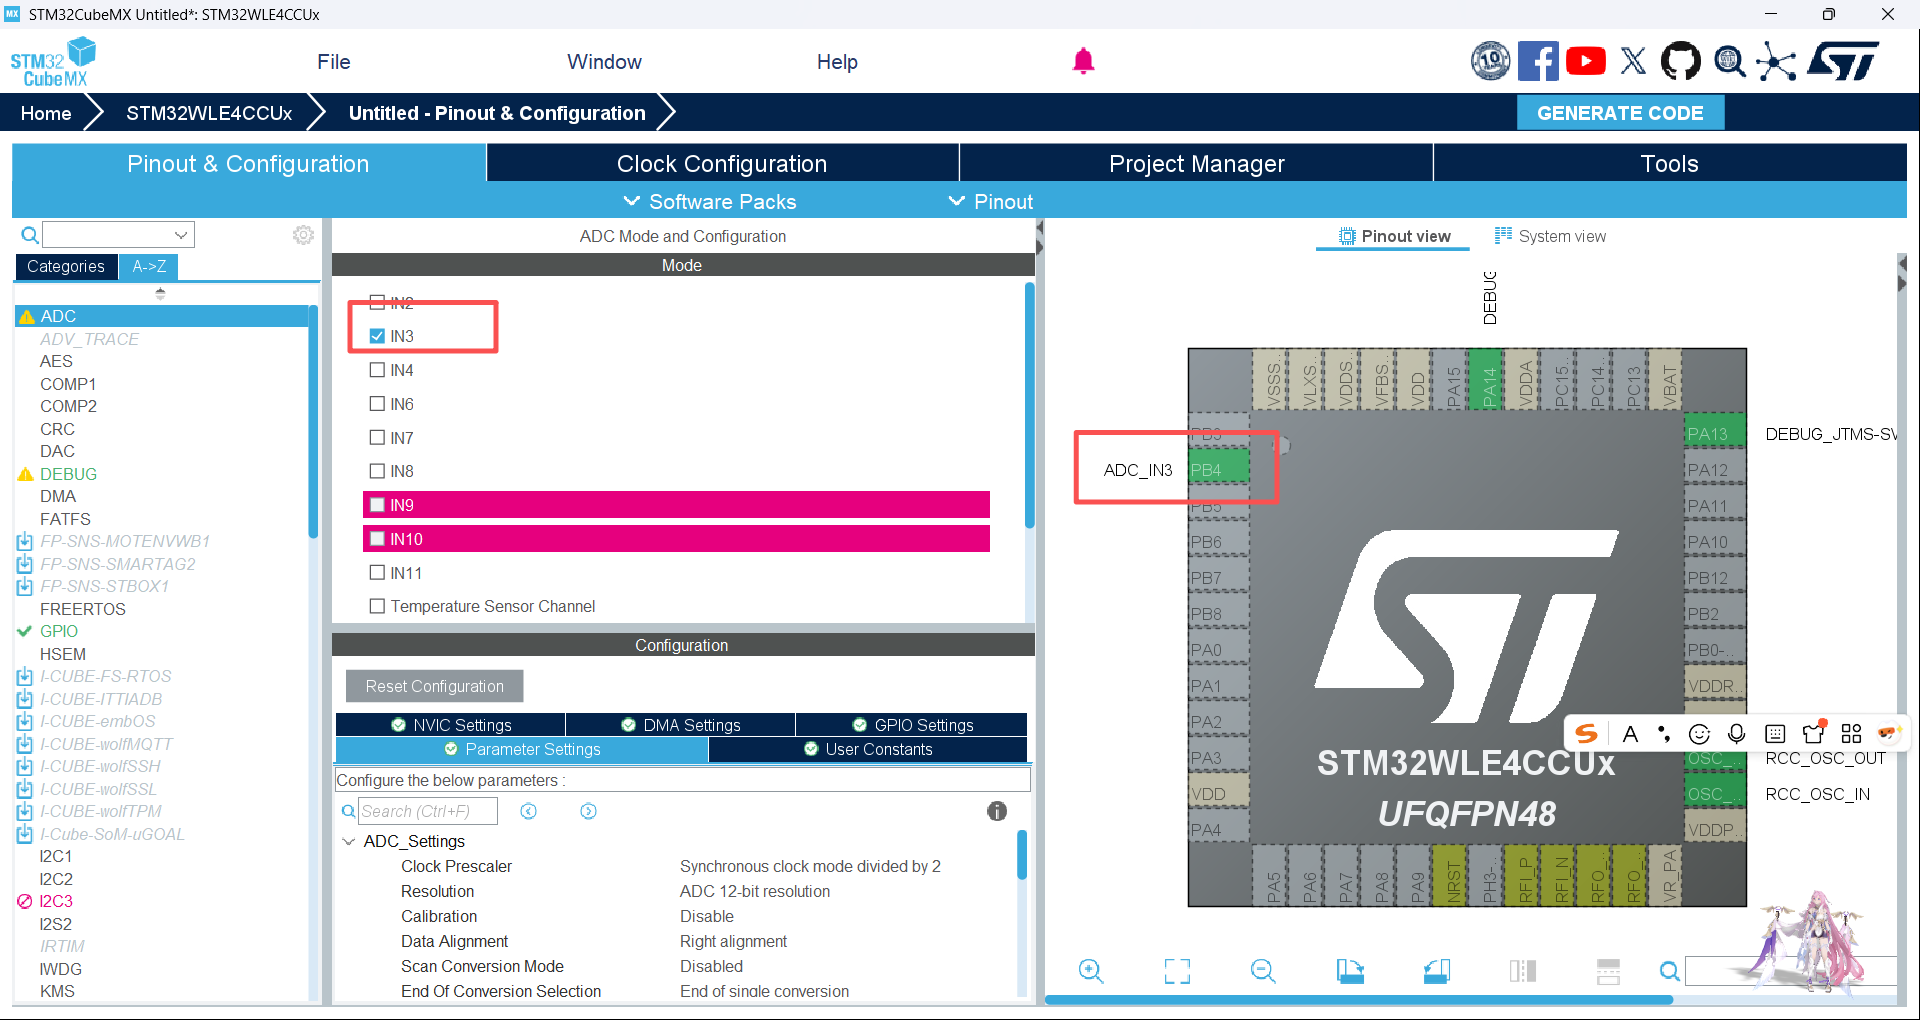The width and height of the screenshot is (1920, 1020).
Task: Enable the IN4 ADC channel
Action: coord(377,370)
